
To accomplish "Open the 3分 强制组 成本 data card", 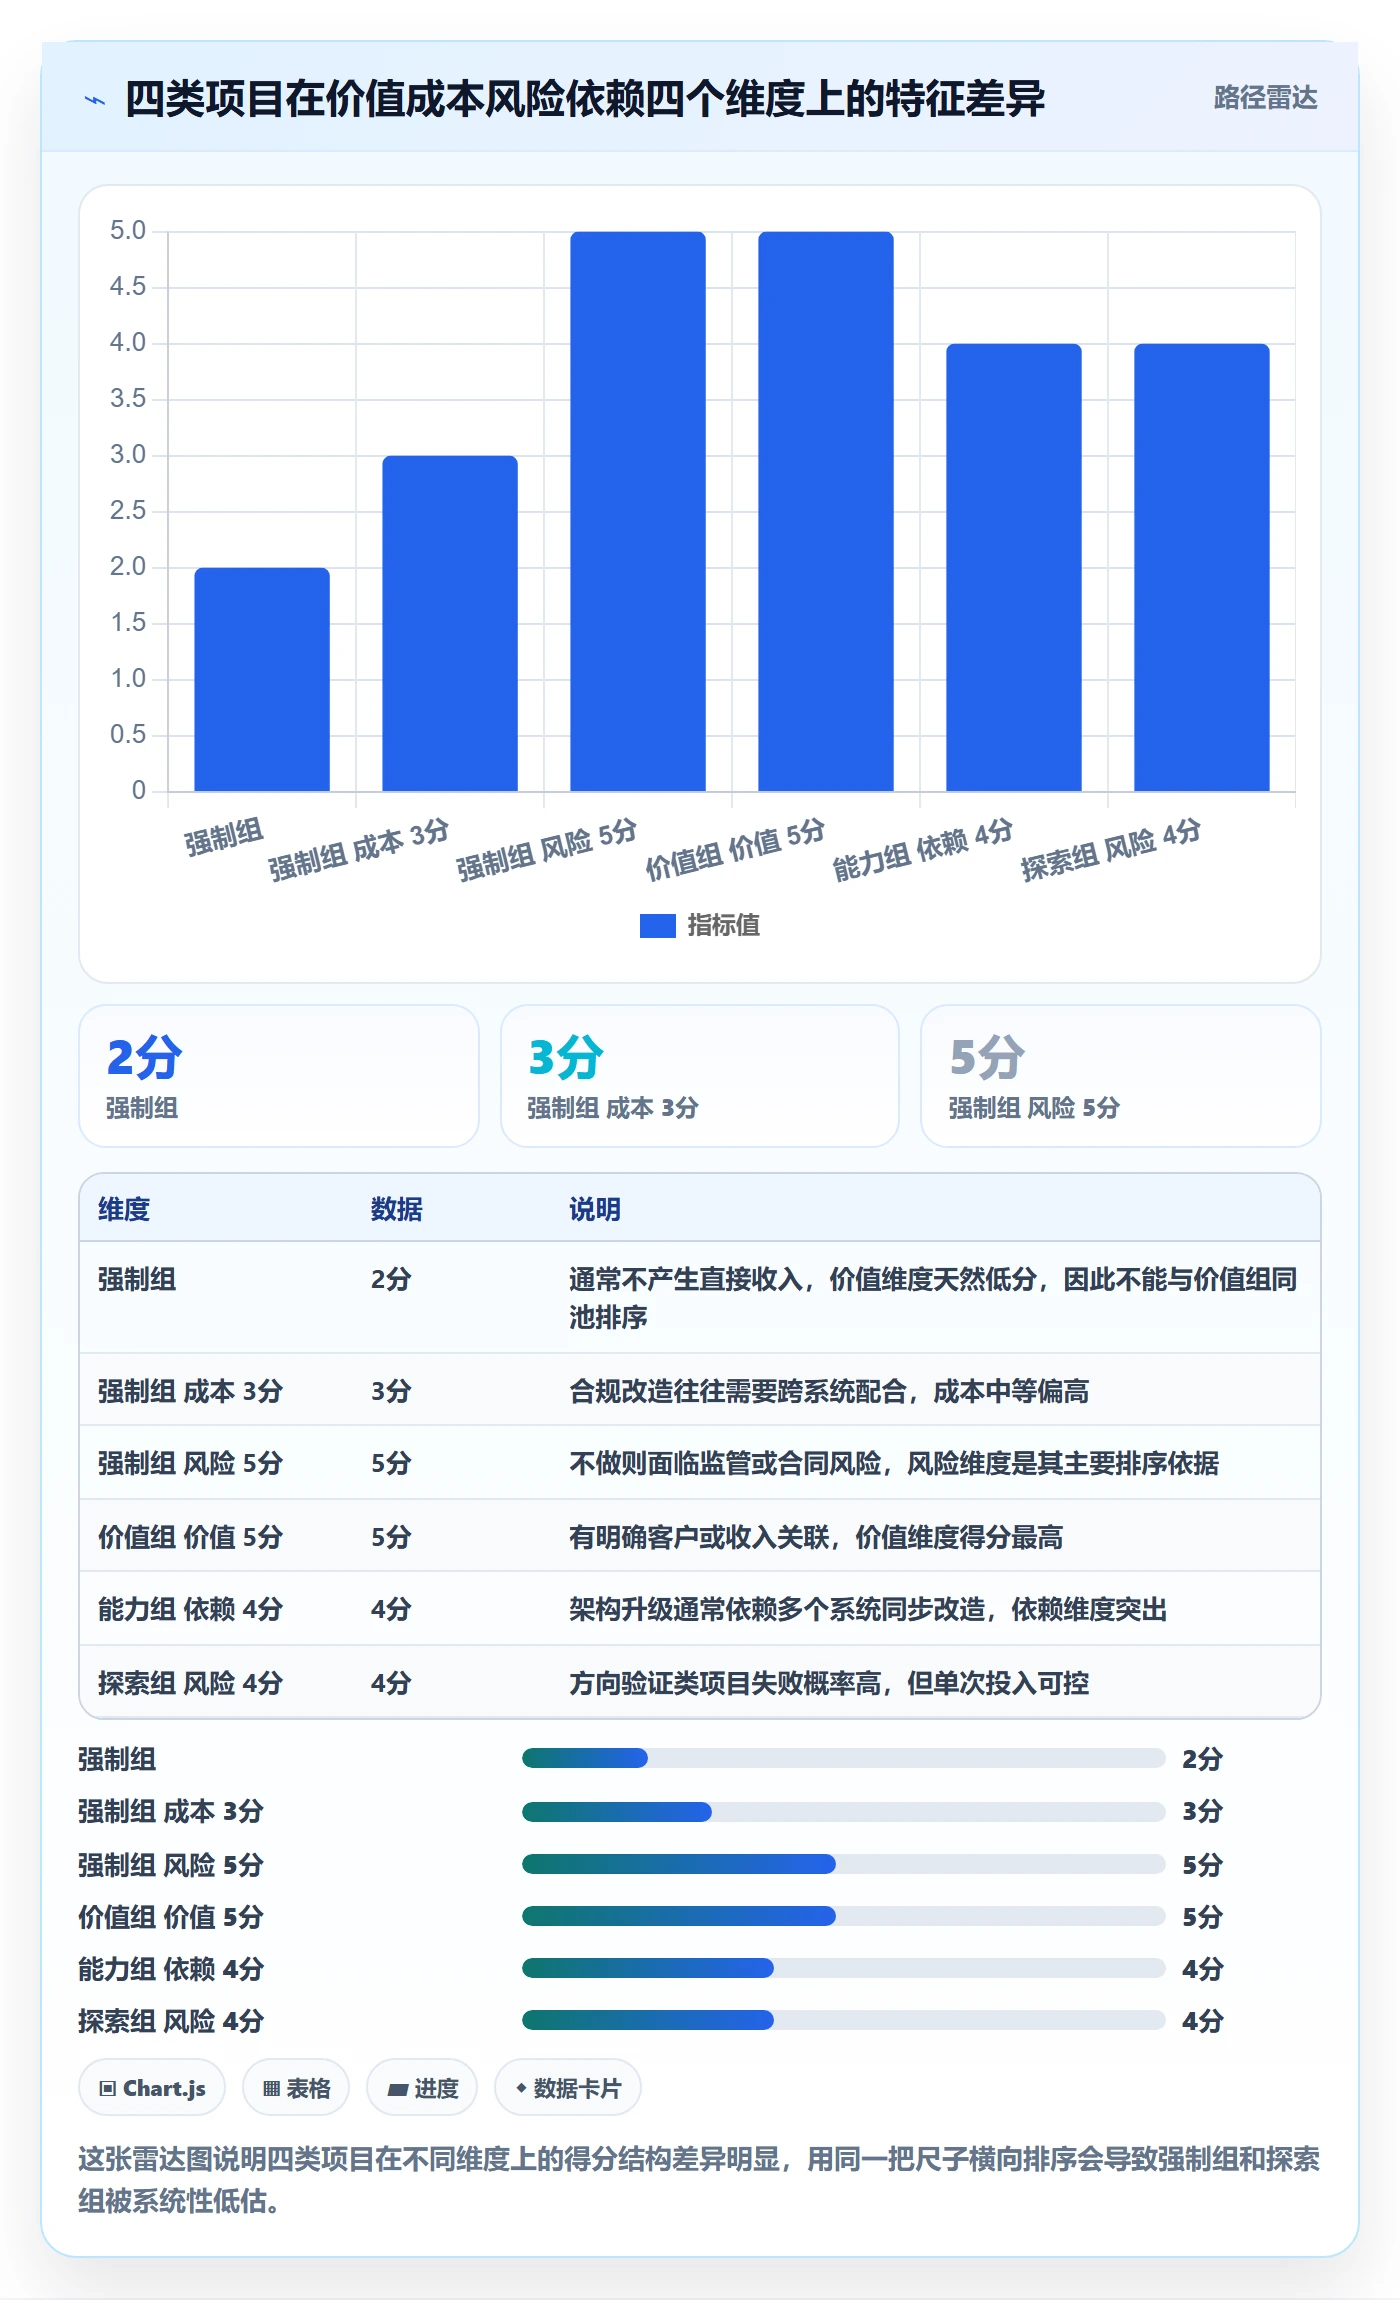I will 700,1076.
